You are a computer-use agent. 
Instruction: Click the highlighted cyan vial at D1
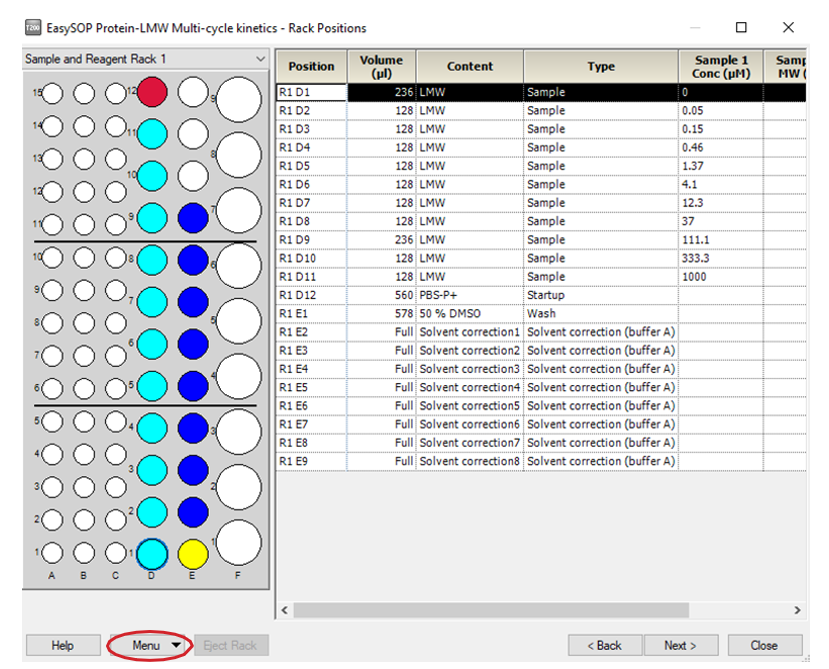point(152,553)
